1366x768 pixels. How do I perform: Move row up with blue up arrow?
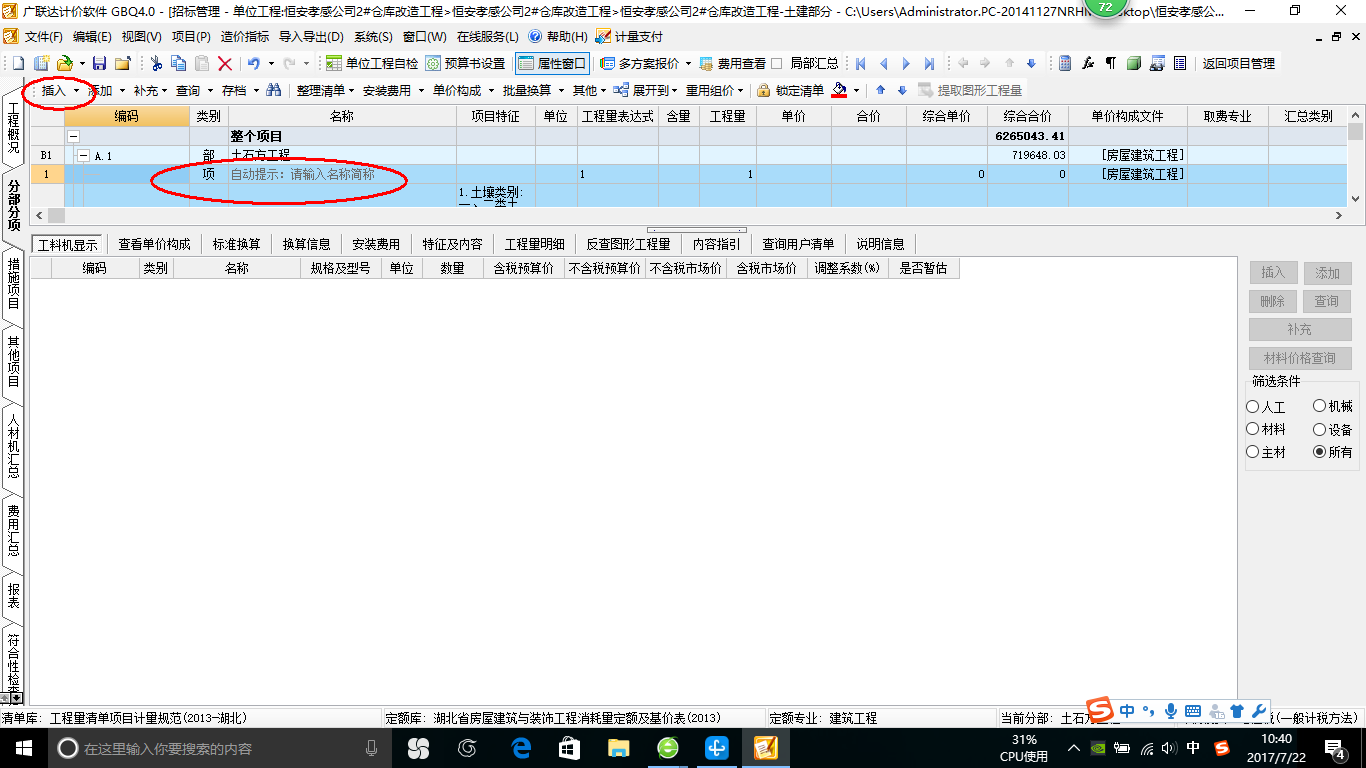(881, 90)
